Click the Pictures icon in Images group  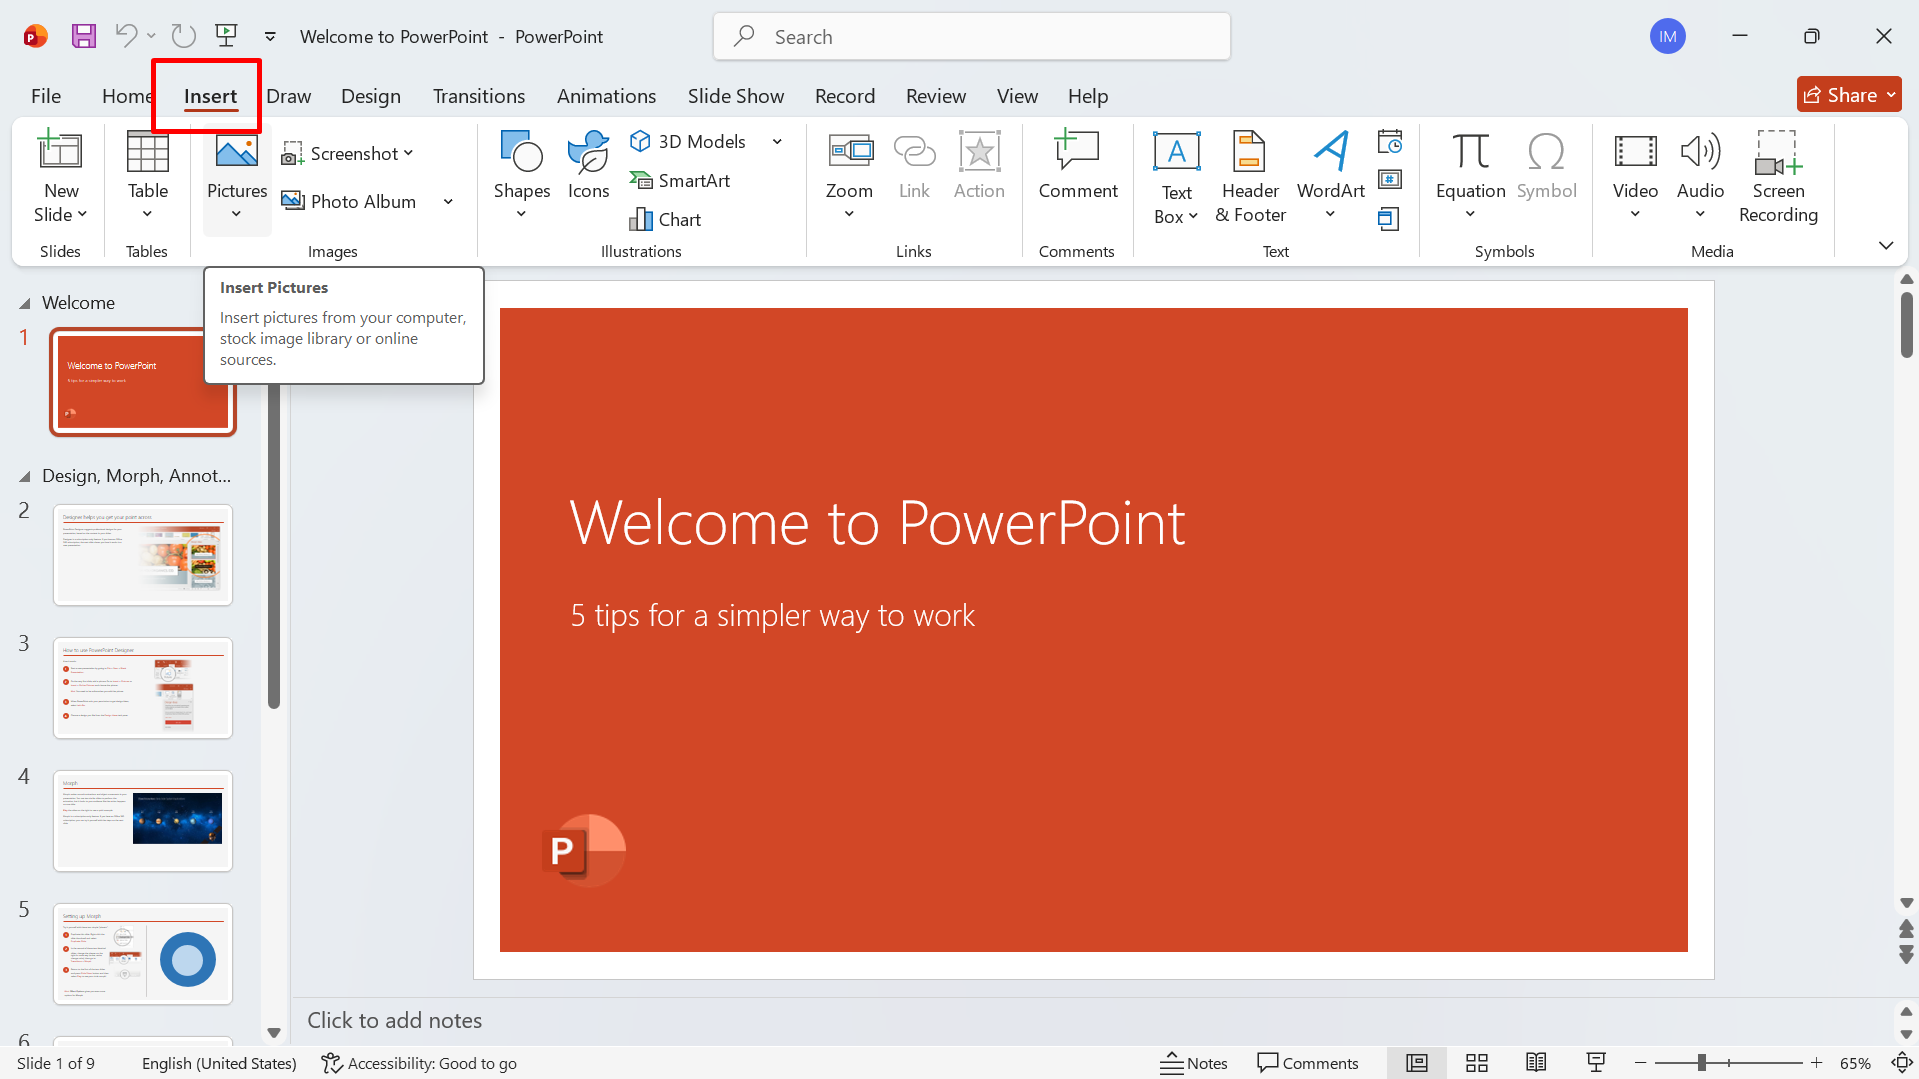[x=237, y=152]
